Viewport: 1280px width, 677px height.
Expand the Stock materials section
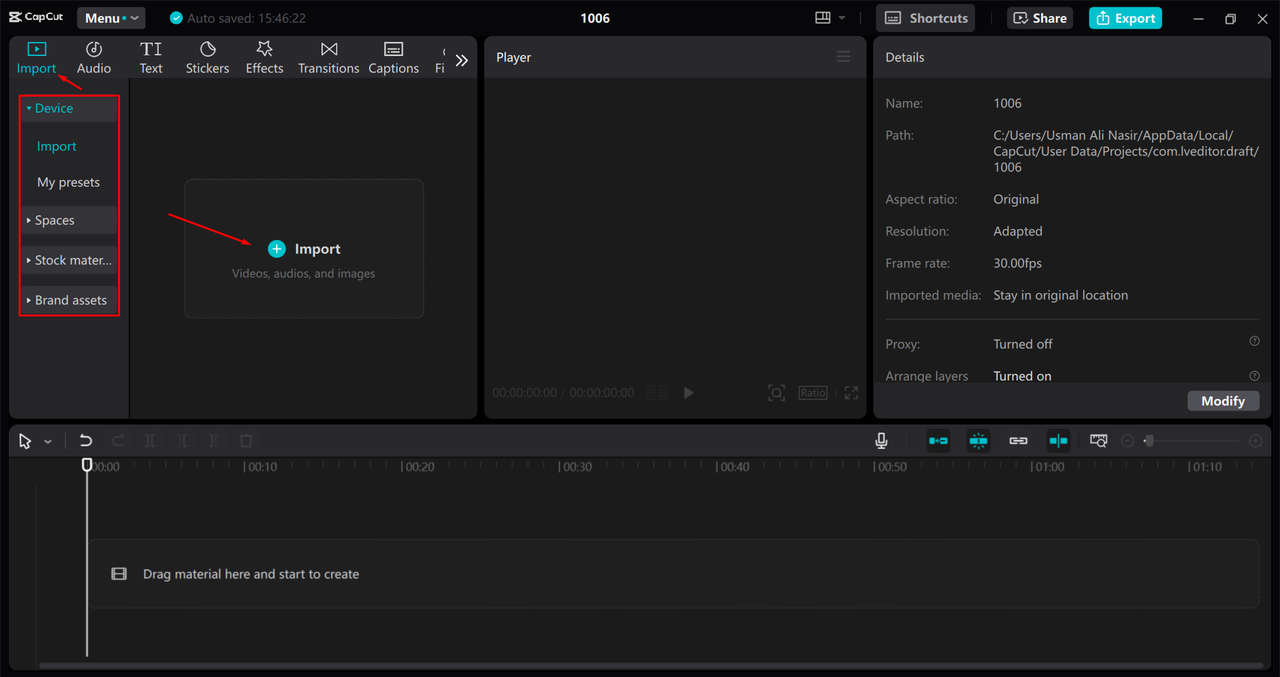(x=69, y=260)
